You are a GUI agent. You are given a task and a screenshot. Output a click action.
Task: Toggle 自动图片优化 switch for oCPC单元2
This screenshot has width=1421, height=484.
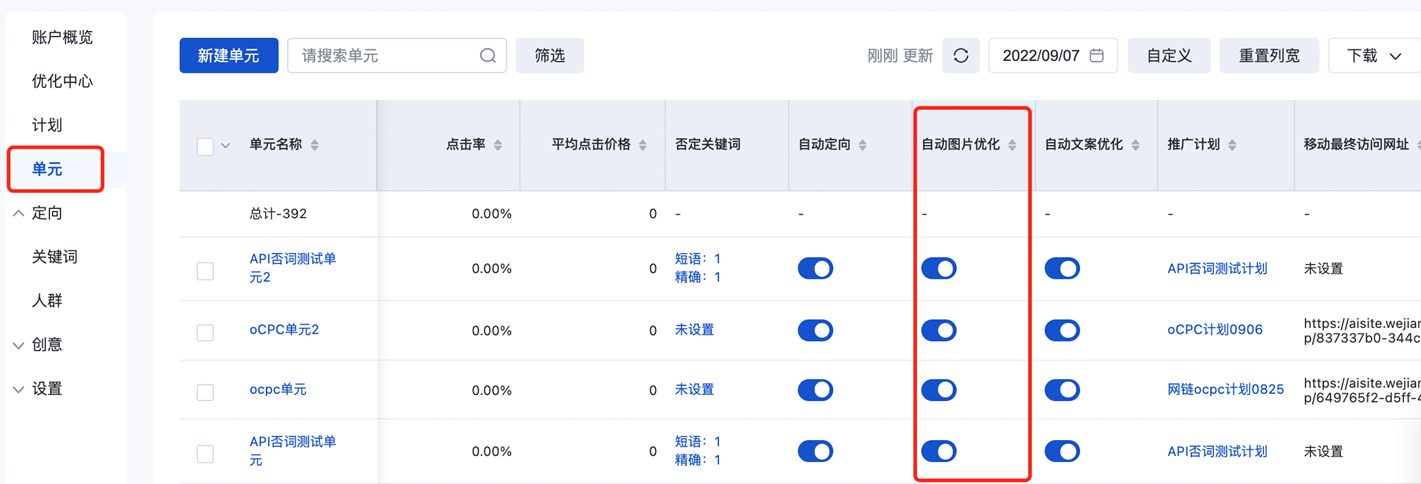938,330
